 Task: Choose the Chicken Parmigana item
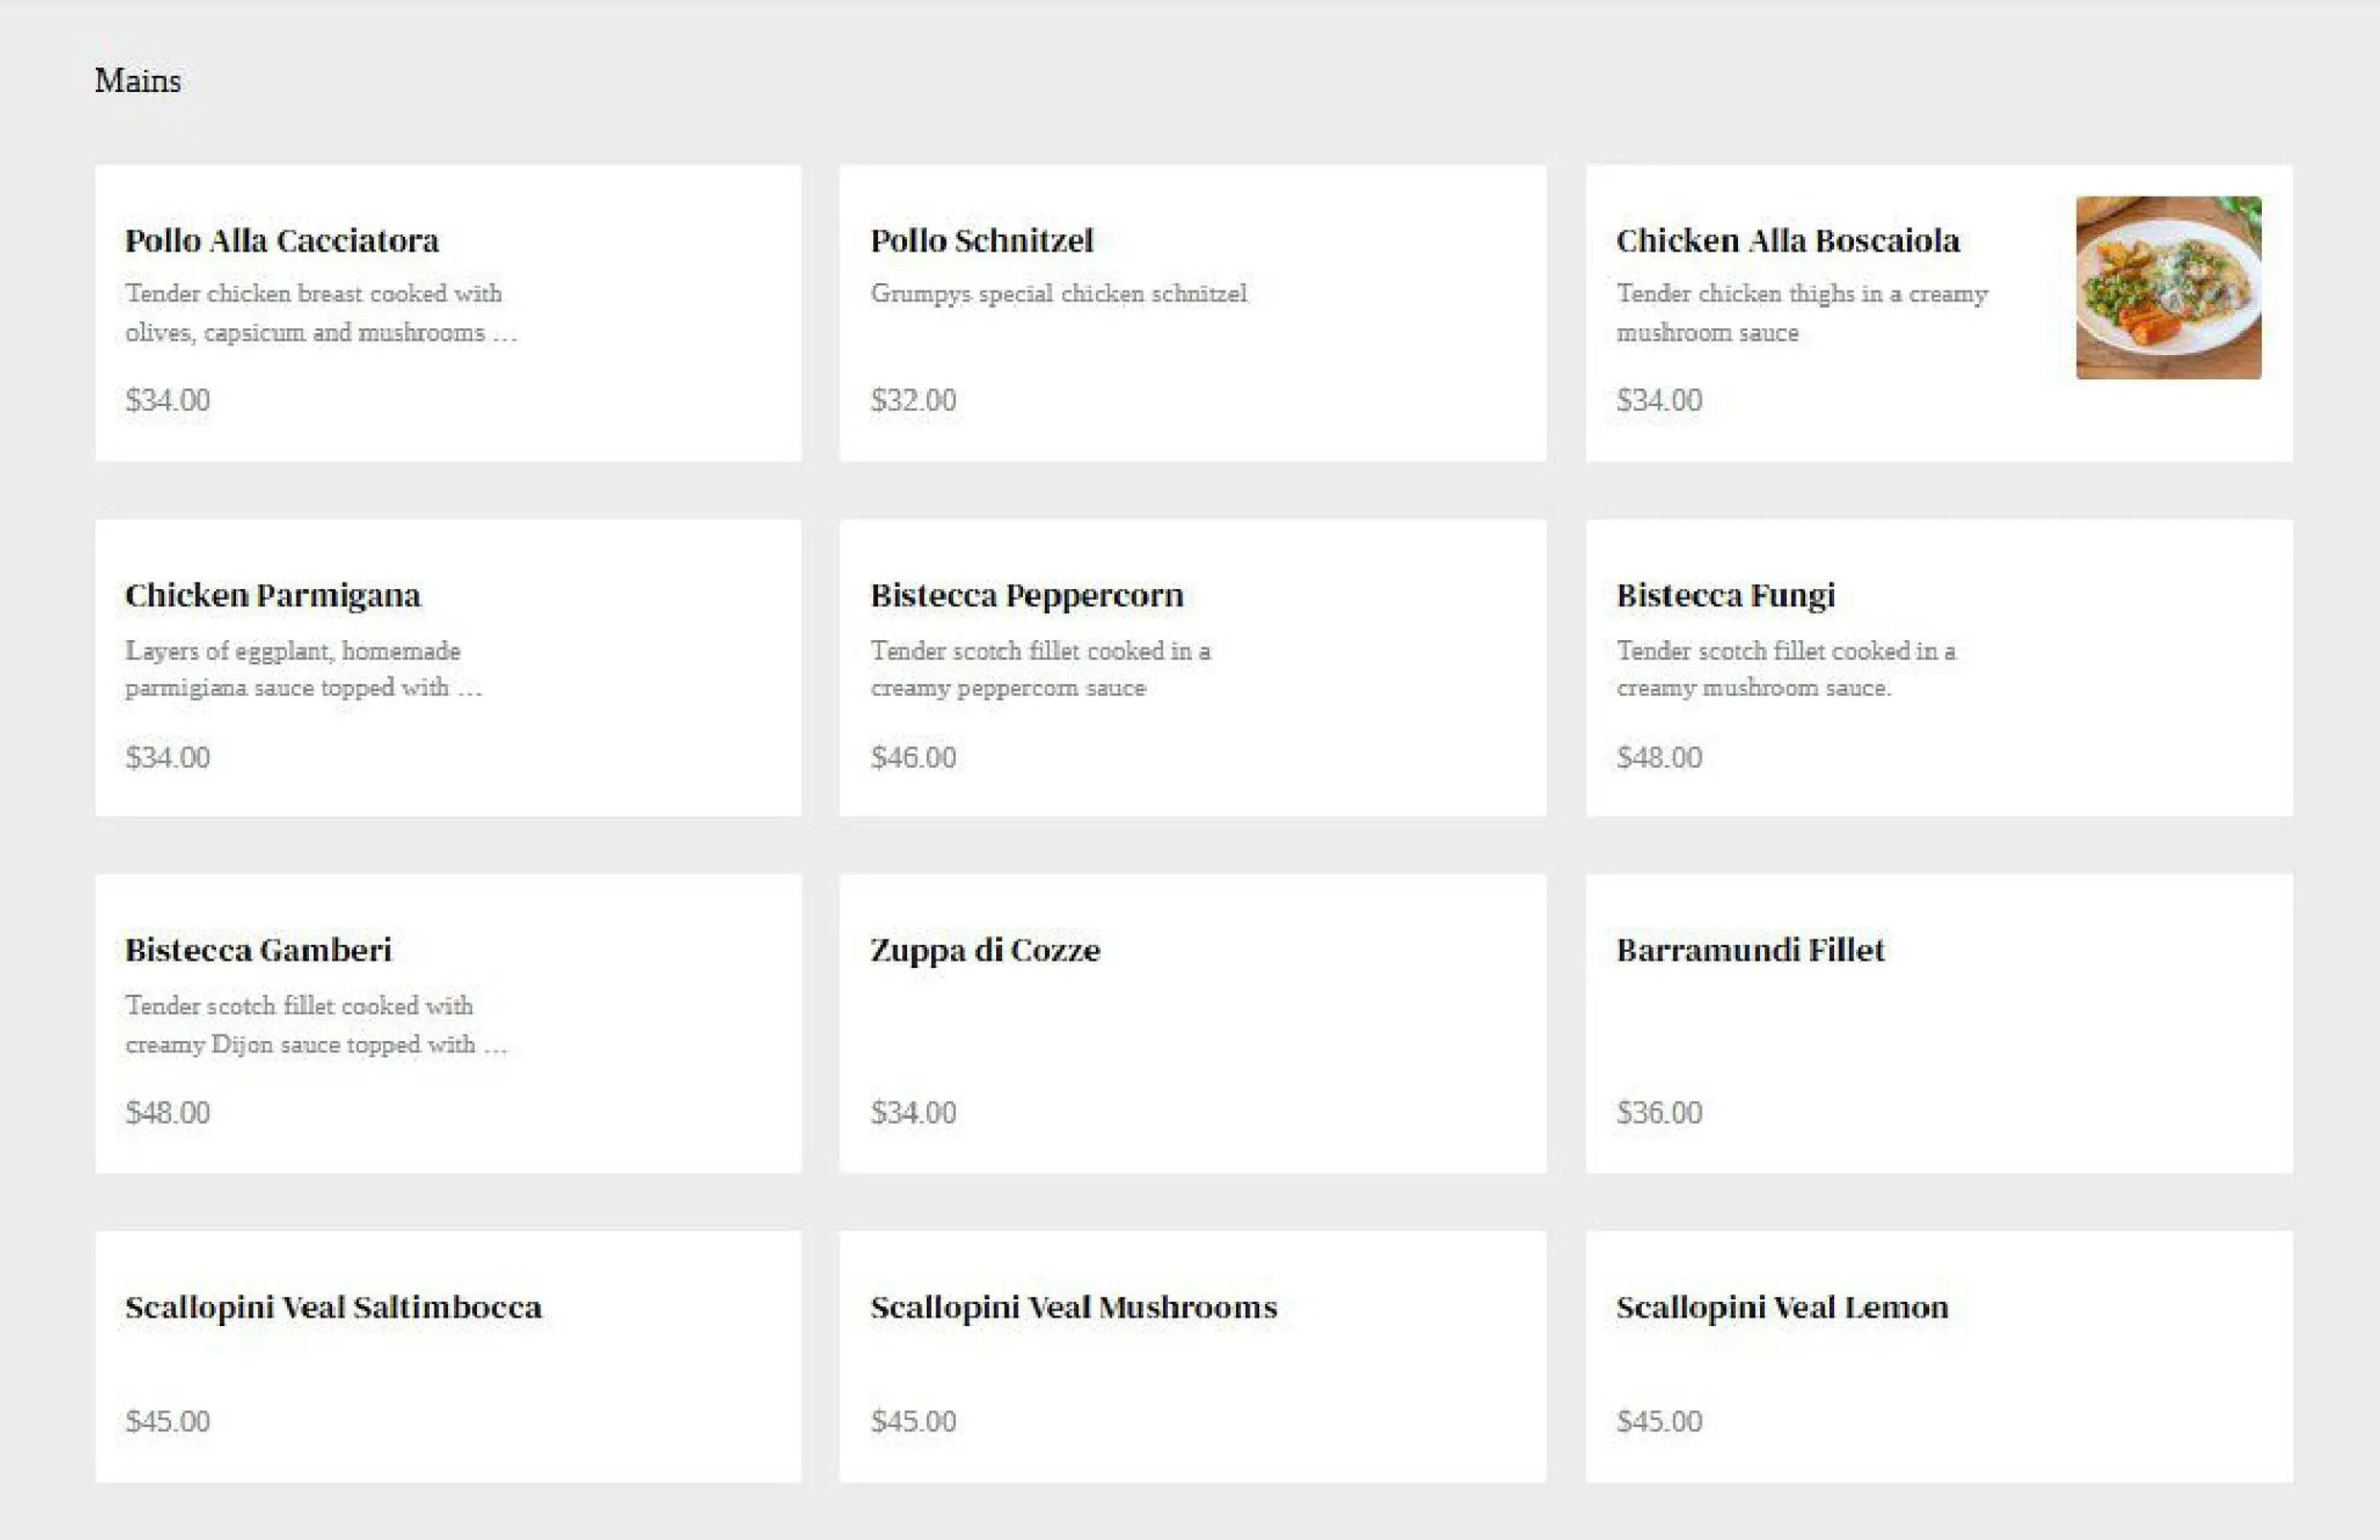(x=448, y=668)
